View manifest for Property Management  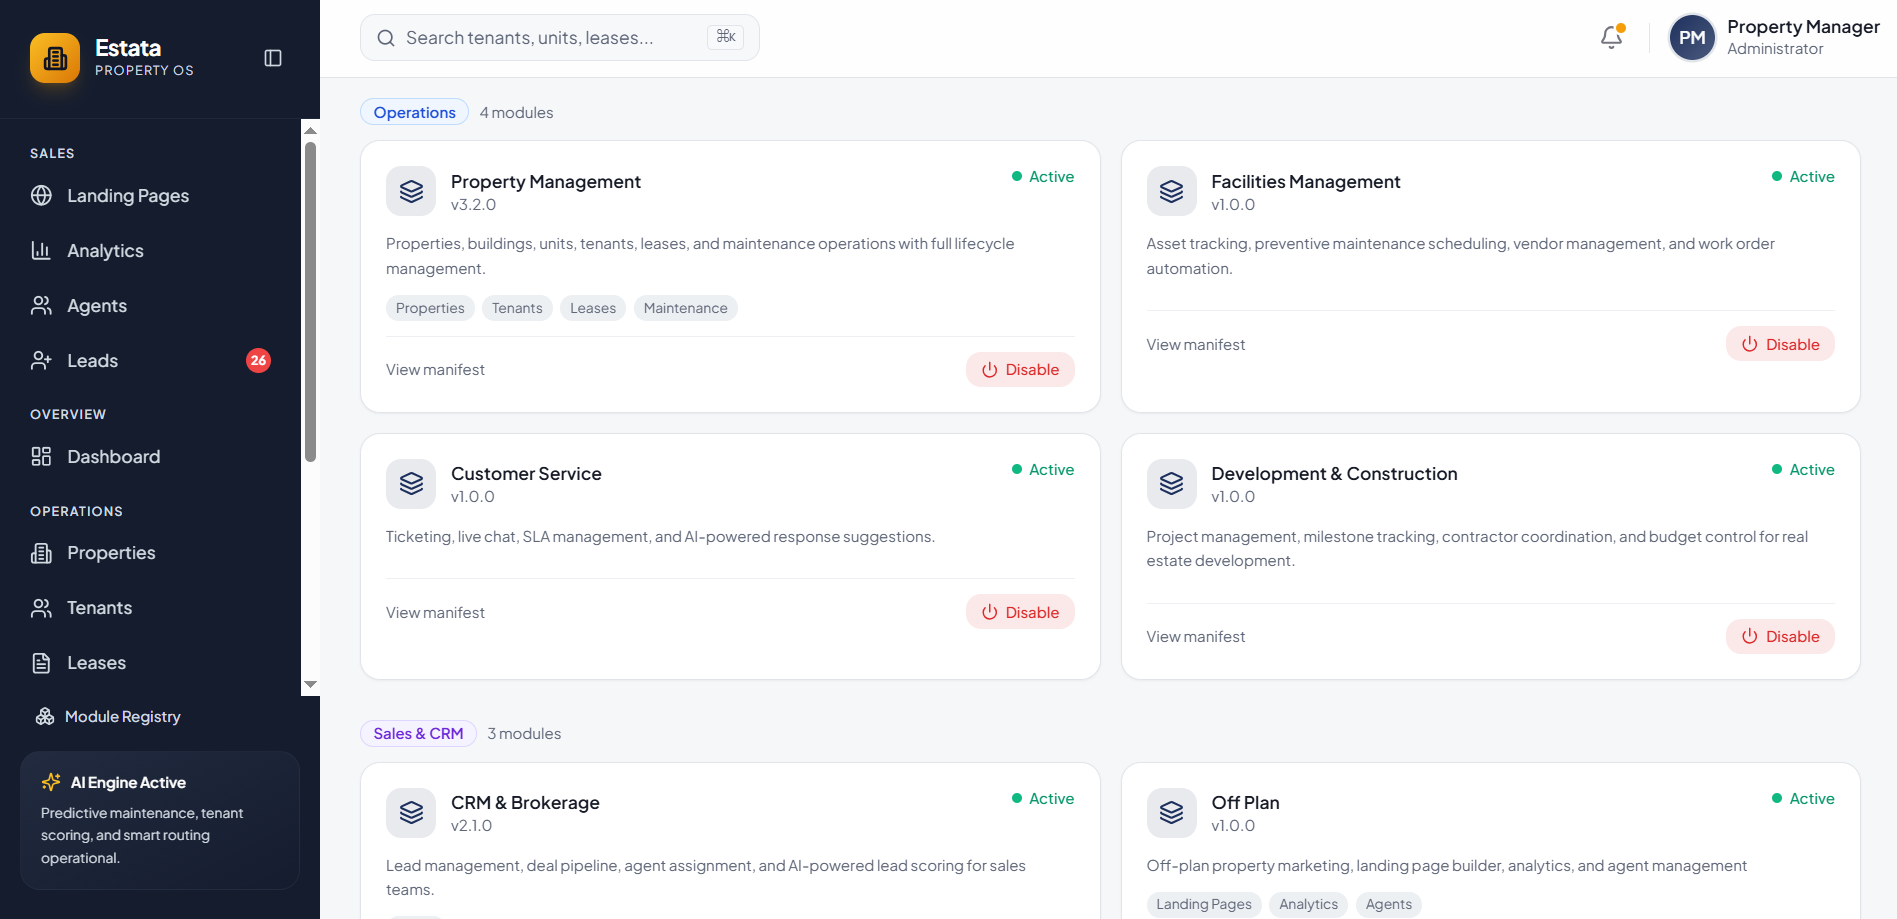pyautogui.click(x=435, y=370)
